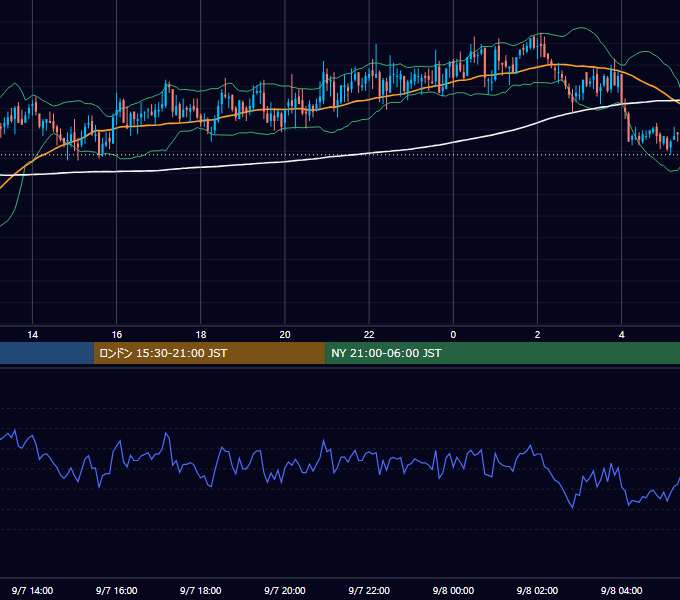680x600 pixels.
Task: Click the ロンドン 15:30-21:00 JST session band
Action: click(209, 353)
